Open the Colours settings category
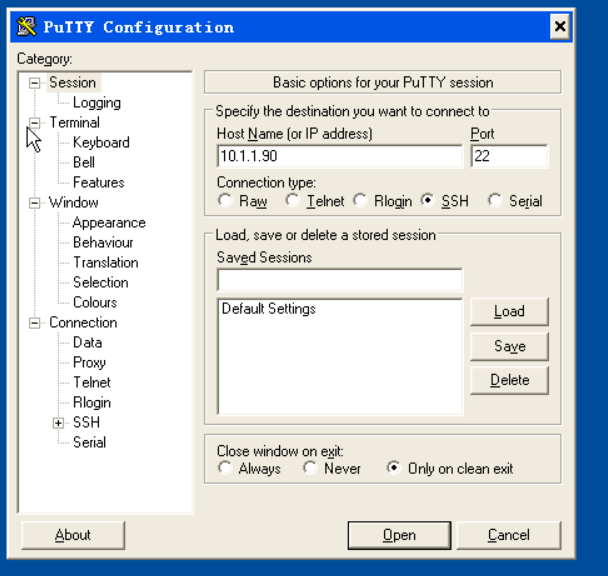608x576 pixels. tap(95, 303)
